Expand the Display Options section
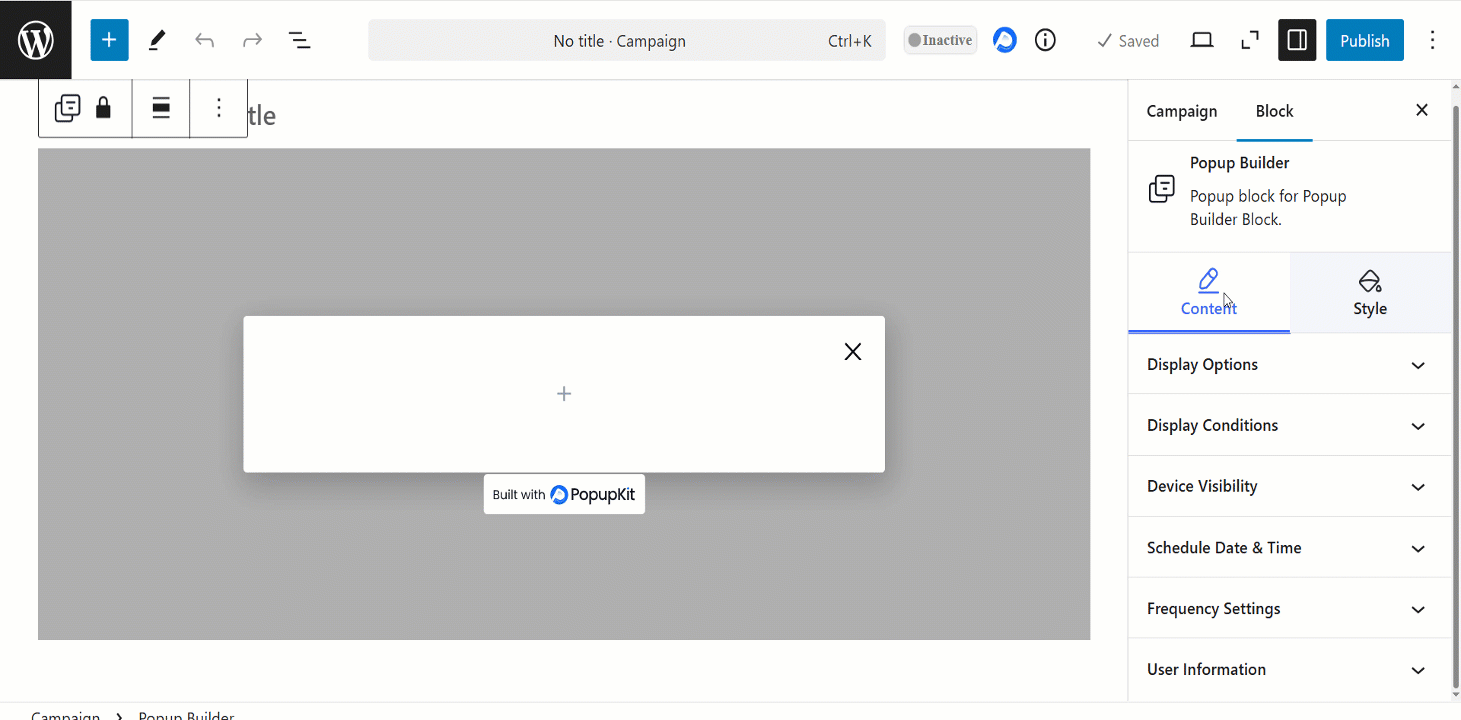This screenshot has height=720, width=1461. pyautogui.click(x=1289, y=364)
